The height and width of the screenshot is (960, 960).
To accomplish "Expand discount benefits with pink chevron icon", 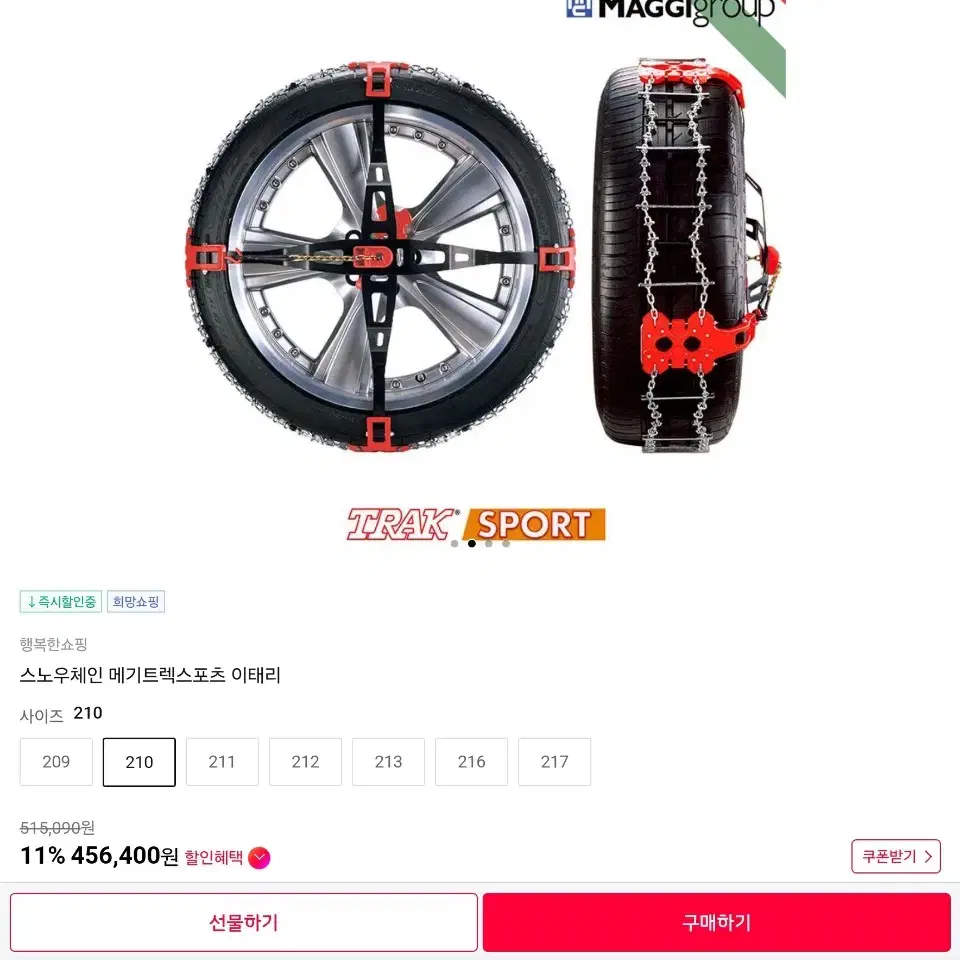I will click(259, 858).
